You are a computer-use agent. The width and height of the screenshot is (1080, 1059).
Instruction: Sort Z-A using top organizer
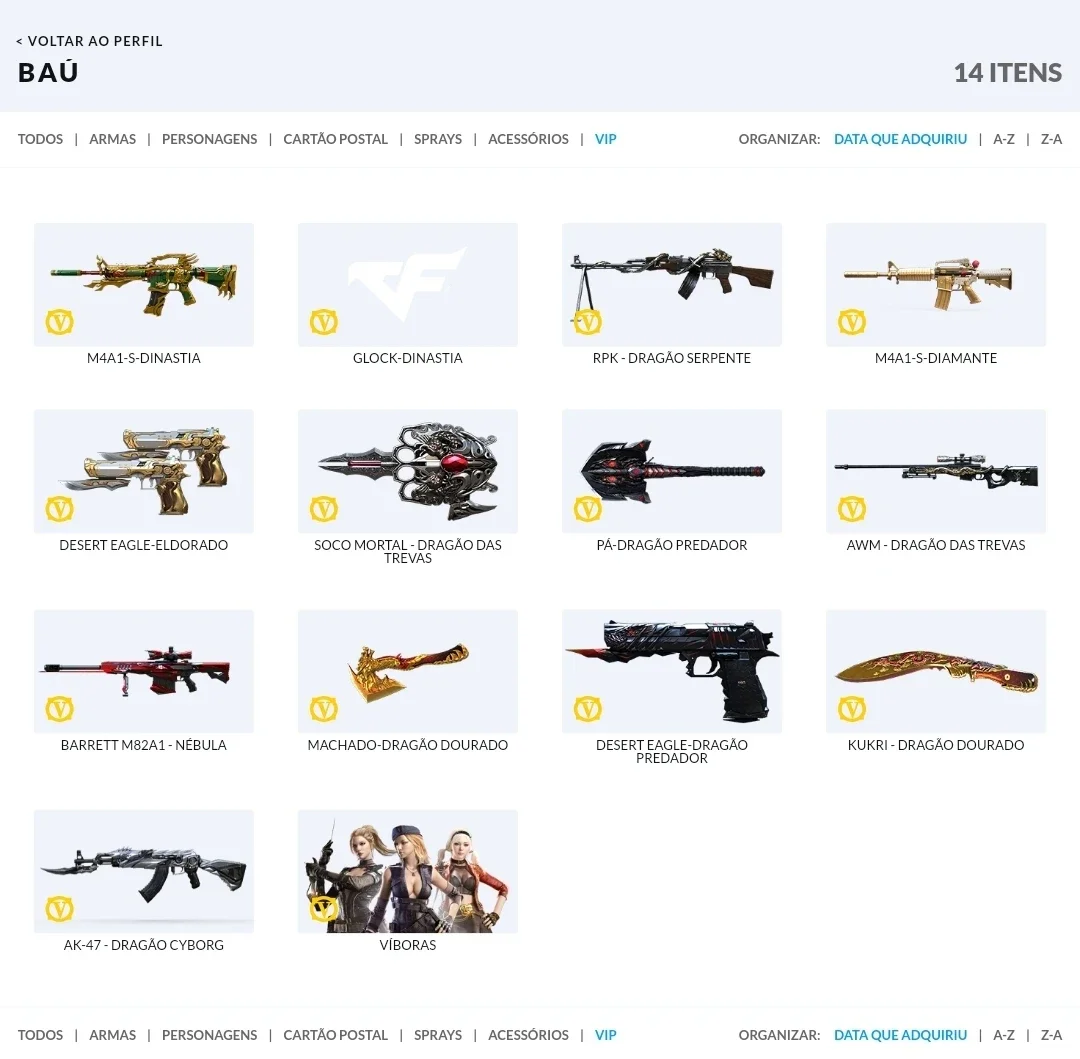1051,139
